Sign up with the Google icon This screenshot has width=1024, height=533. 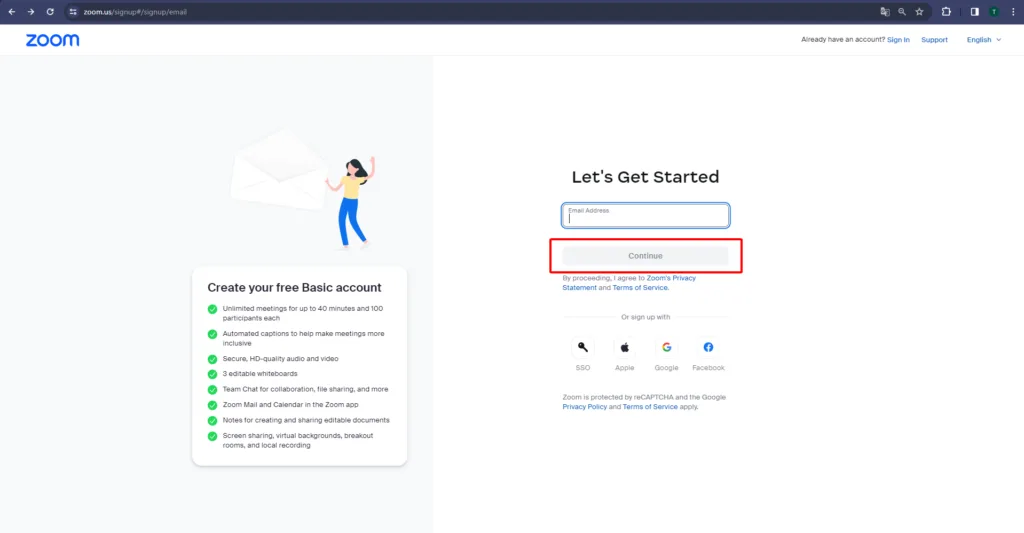(666, 347)
